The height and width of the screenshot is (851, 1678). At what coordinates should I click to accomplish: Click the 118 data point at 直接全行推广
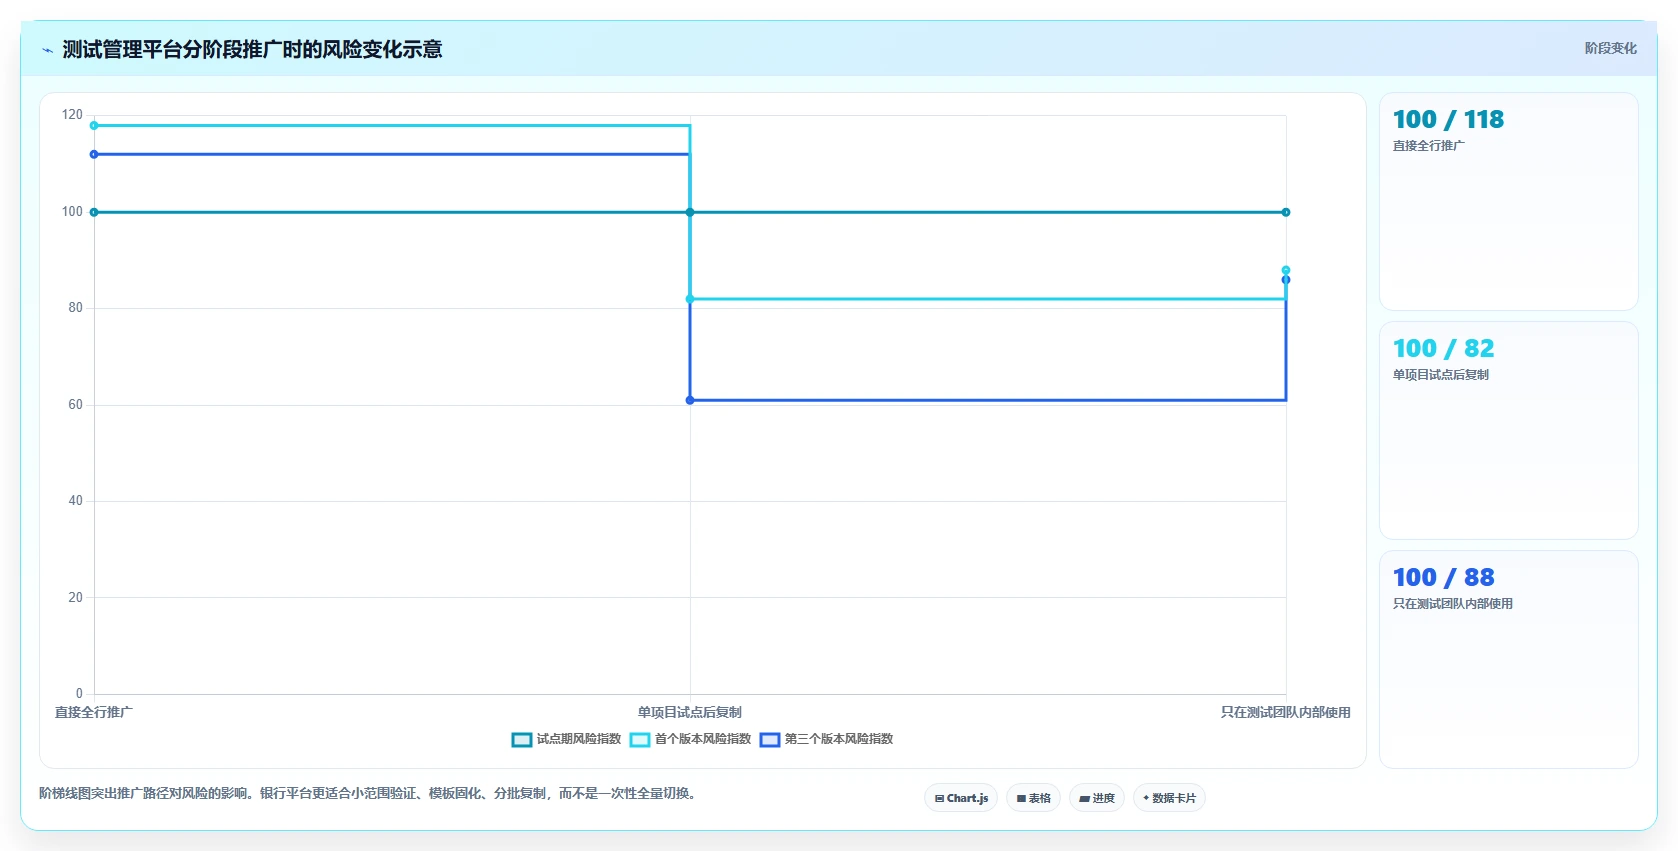tap(94, 126)
